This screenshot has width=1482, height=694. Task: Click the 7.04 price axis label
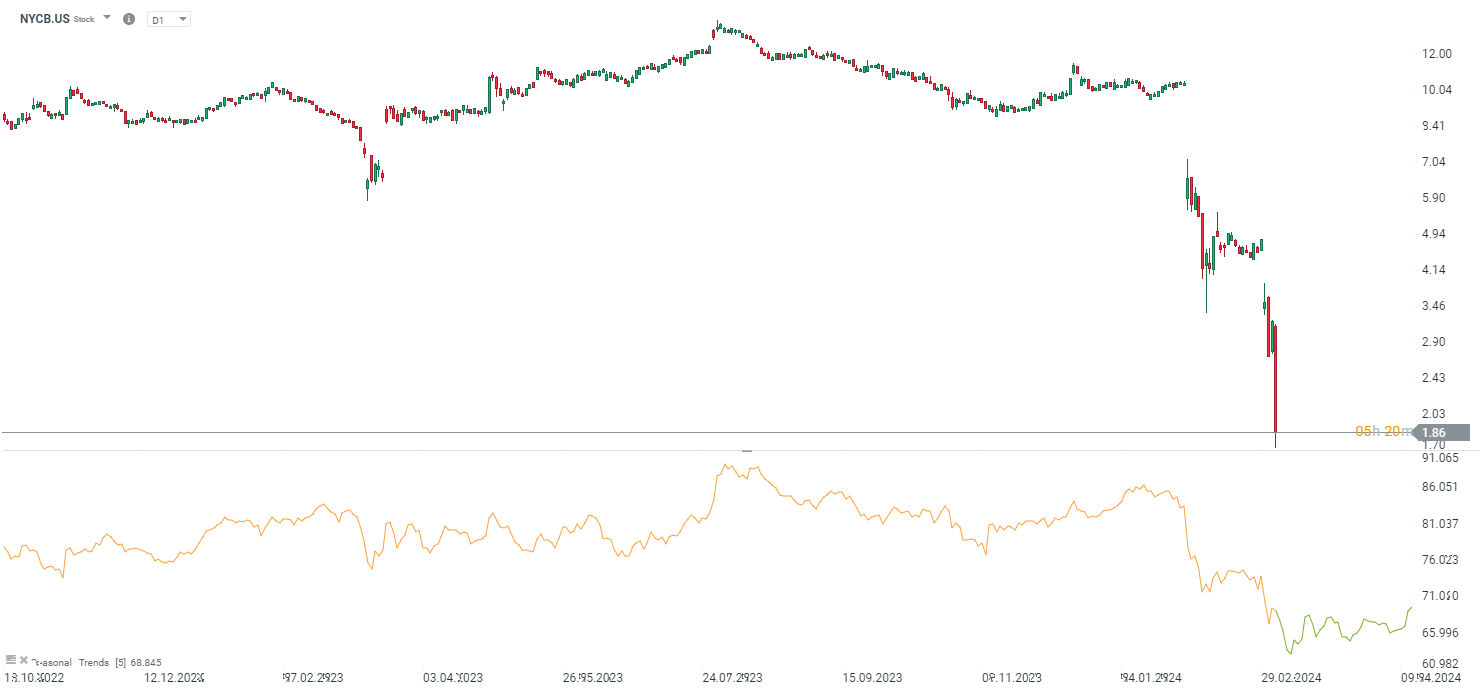(x=1434, y=162)
